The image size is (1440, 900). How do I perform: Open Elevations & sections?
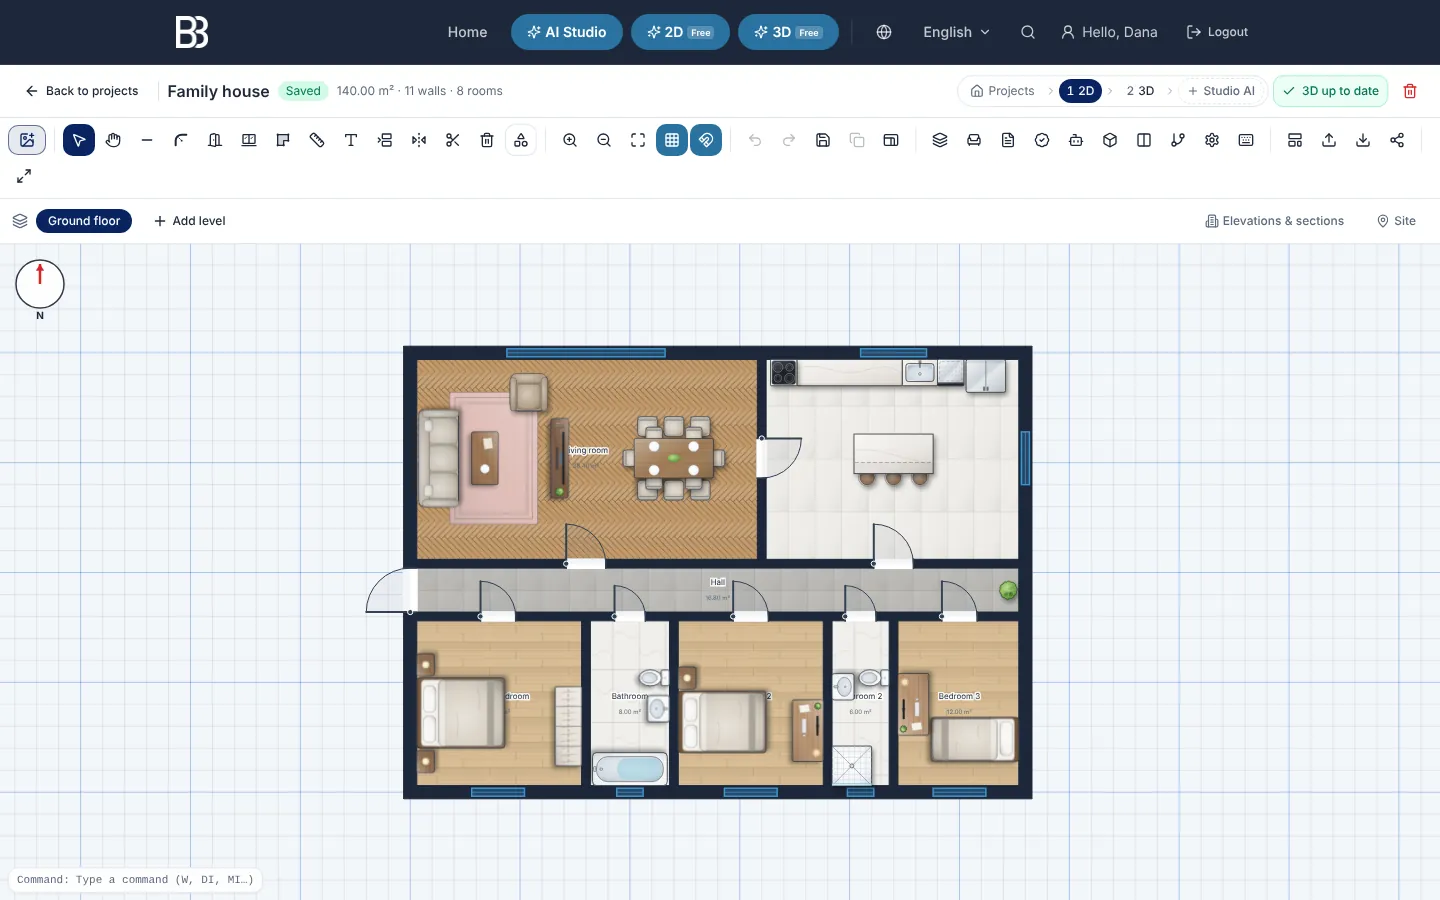(x=1275, y=221)
